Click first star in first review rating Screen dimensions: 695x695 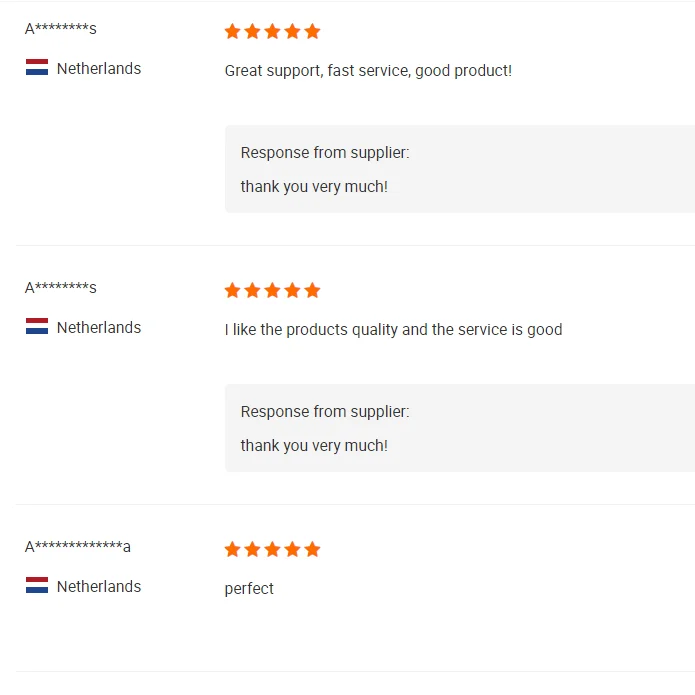233,31
